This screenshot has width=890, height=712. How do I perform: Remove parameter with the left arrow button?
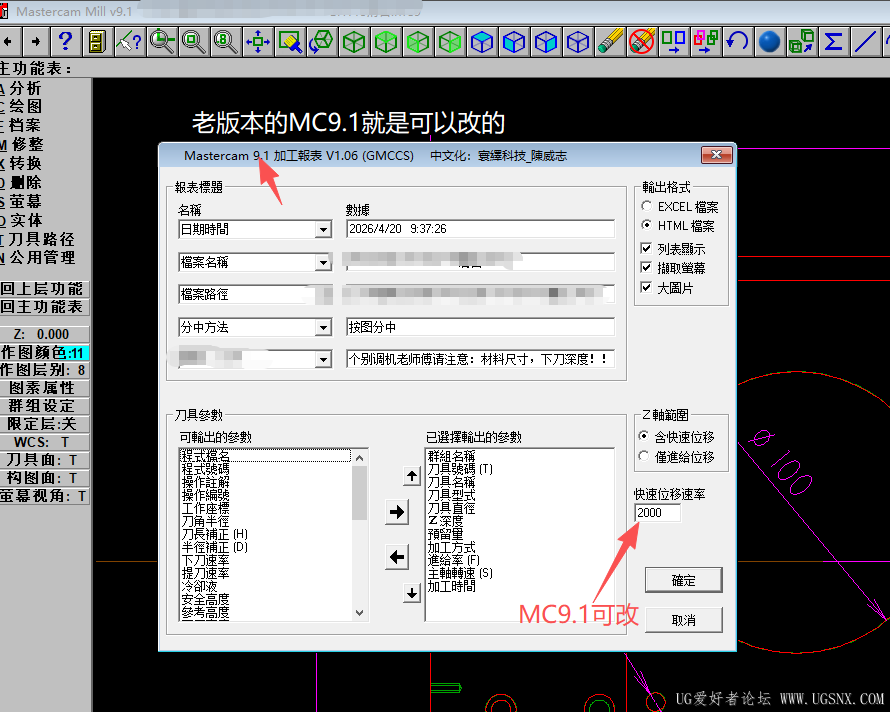click(397, 557)
